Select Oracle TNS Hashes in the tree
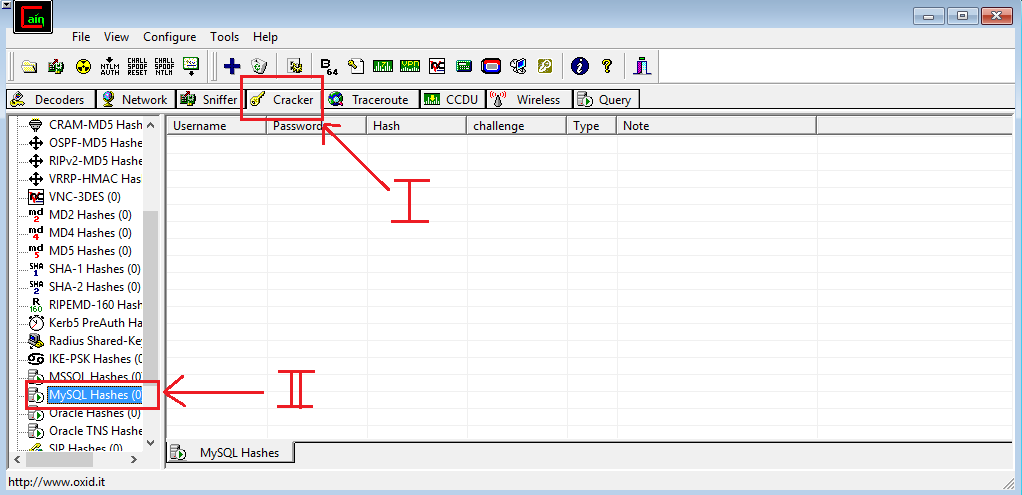This screenshot has height=495, width=1022. [95, 431]
